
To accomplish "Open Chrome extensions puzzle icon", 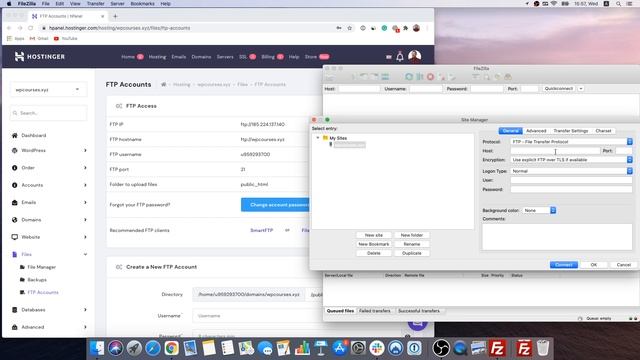I will point(405,28).
